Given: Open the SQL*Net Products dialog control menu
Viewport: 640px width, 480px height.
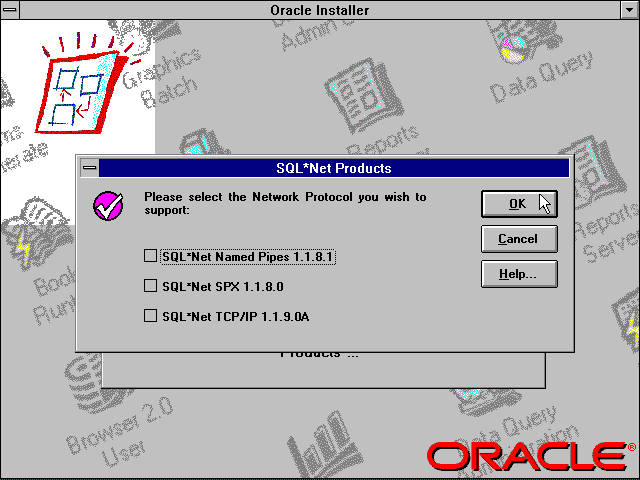Looking at the screenshot, I should pos(89,168).
